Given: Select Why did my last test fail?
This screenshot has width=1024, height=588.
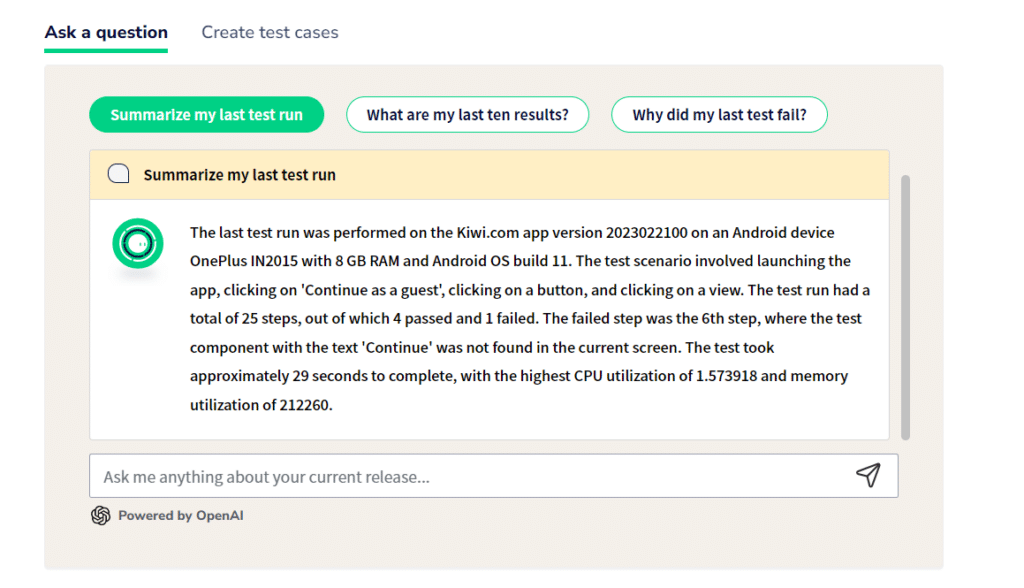Looking at the screenshot, I should pos(719,114).
